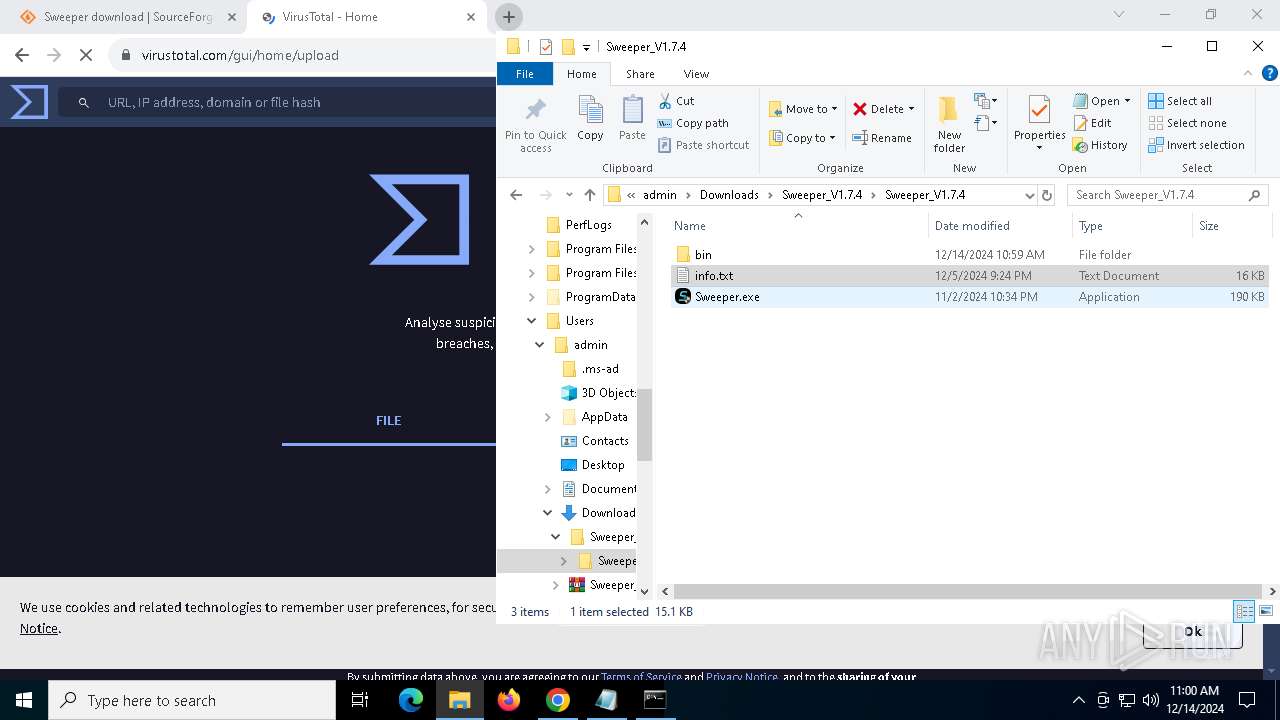The height and width of the screenshot is (720, 1280).
Task: Click the Rename command
Action: [882, 138]
